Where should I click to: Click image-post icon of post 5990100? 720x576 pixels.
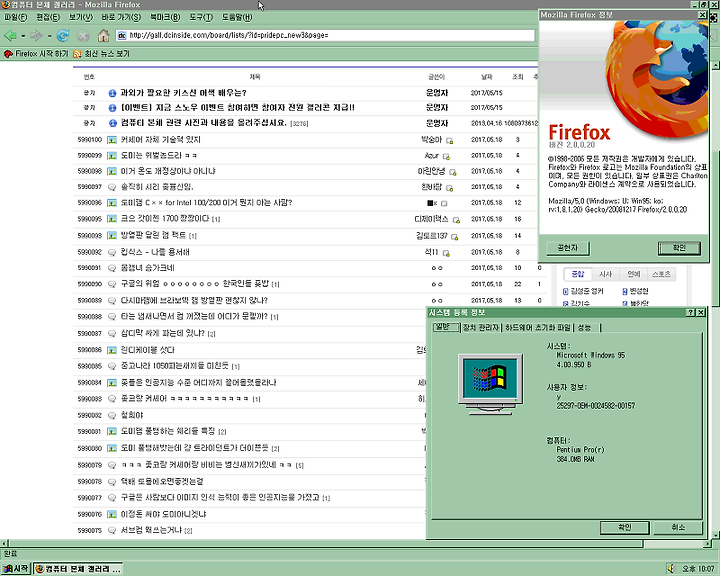click(112, 140)
